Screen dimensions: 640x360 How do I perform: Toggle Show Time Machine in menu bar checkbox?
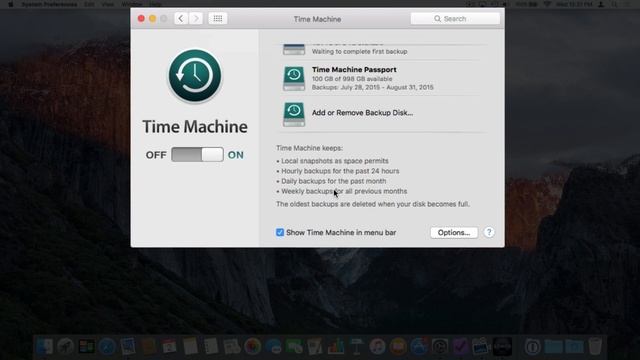coord(280,233)
